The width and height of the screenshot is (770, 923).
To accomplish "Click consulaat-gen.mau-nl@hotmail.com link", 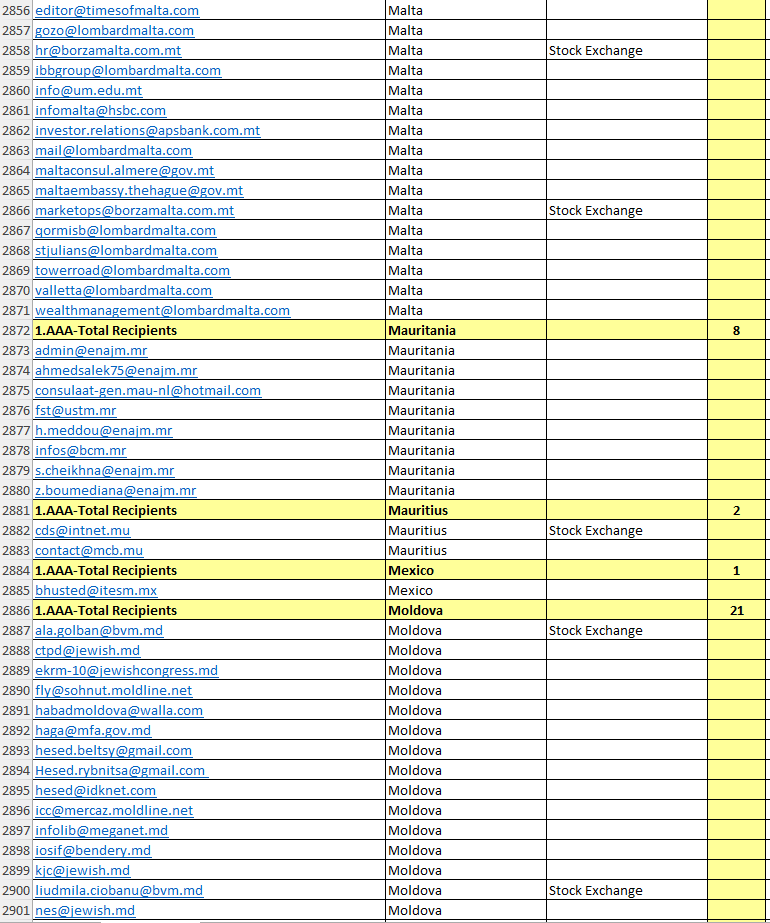I will click(148, 391).
